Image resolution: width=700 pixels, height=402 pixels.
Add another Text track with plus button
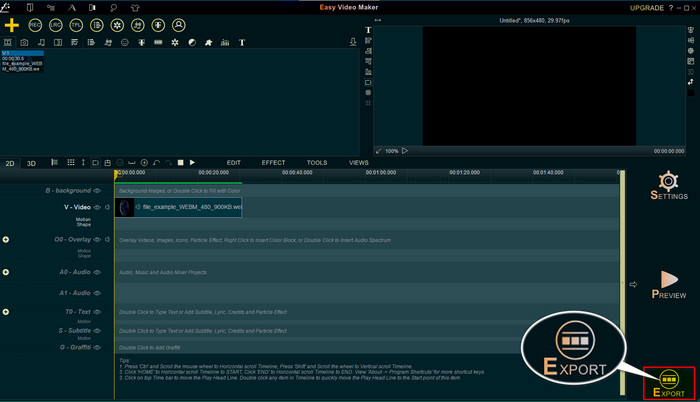(x=6, y=312)
